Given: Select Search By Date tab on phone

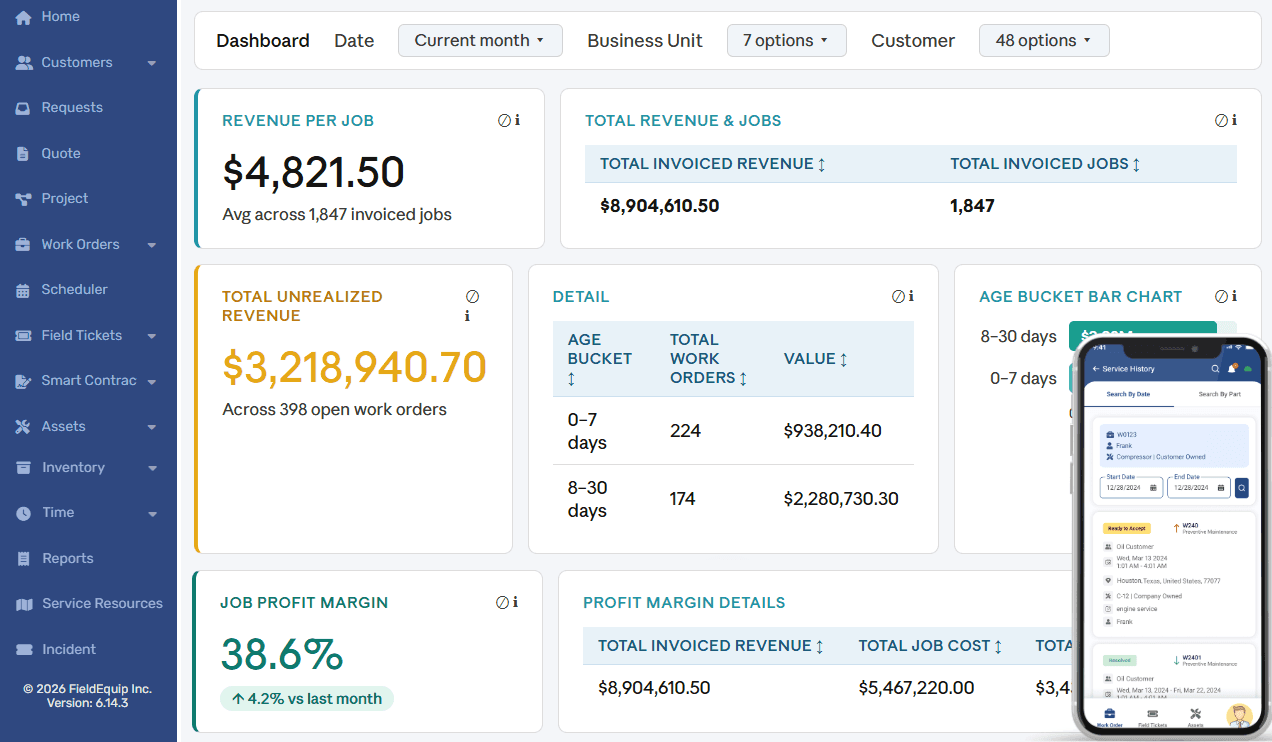Looking at the screenshot, I should (1128, 394).
